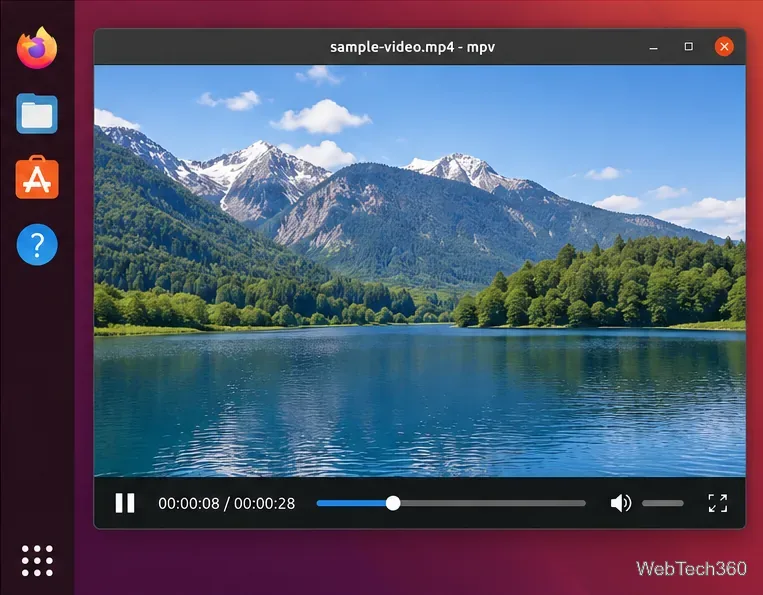This screenshot has width=763, height=595.
Task: Open Firefox from the dock
Action: 37,48
